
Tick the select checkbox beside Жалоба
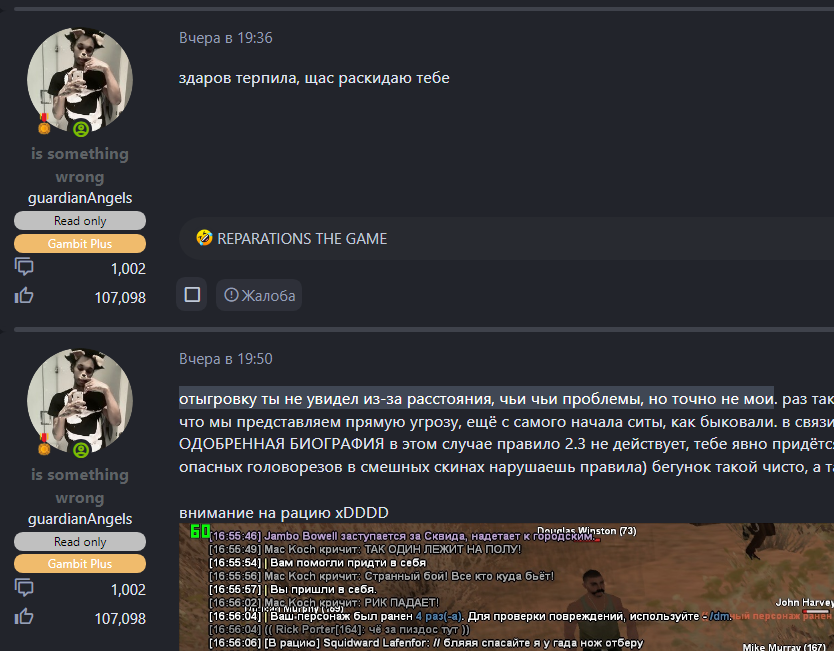click(x=193, y=295)
